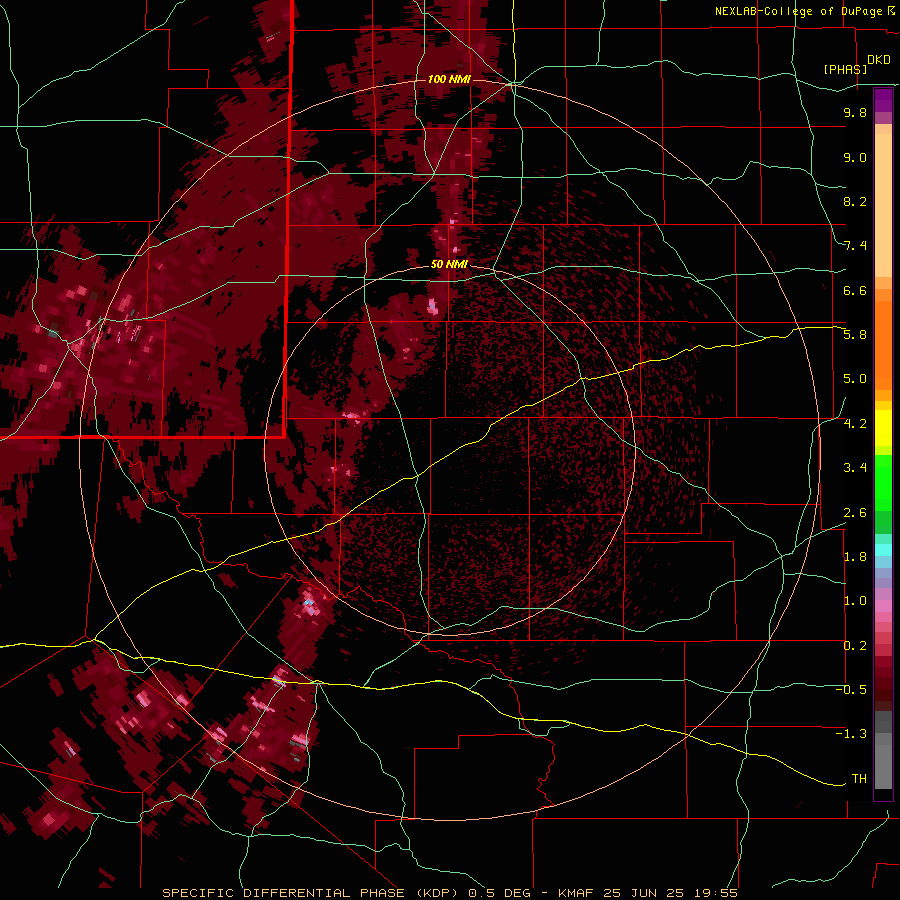
Task: Click the 1.0 value on color scale
Action: point(855,601)
